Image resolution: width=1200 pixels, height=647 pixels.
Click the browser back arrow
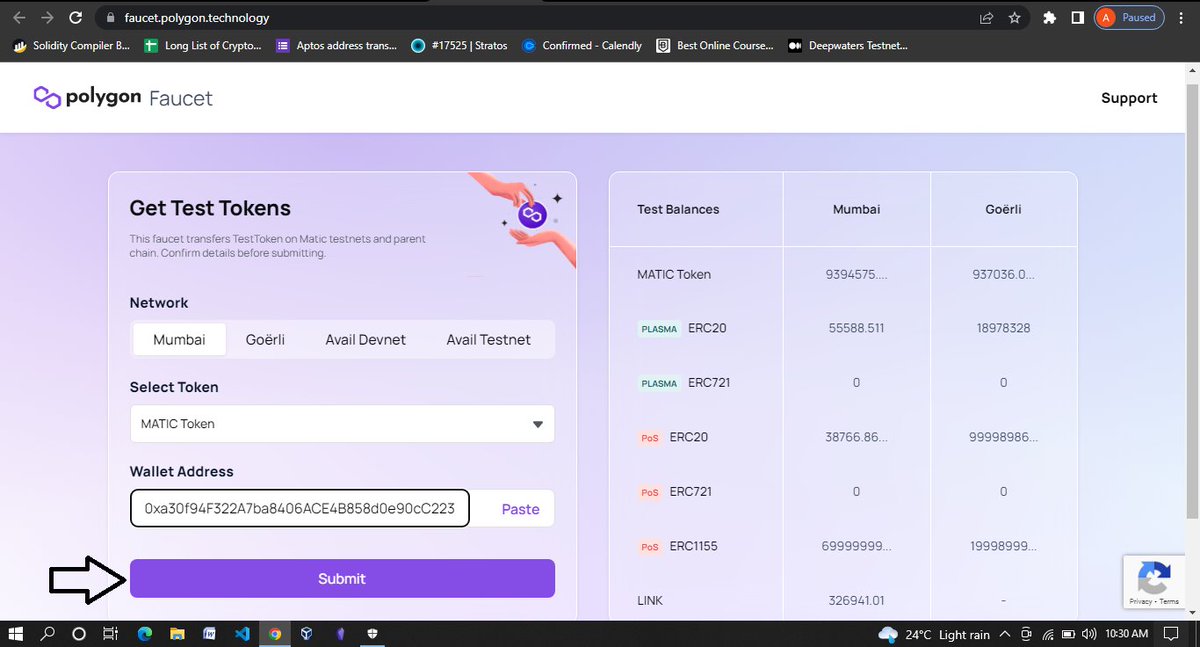[19, 17]
